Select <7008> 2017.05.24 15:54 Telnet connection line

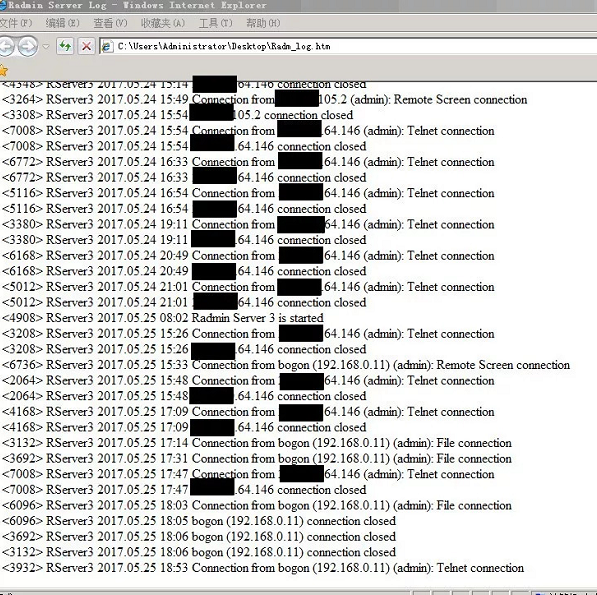coord(248,131)
